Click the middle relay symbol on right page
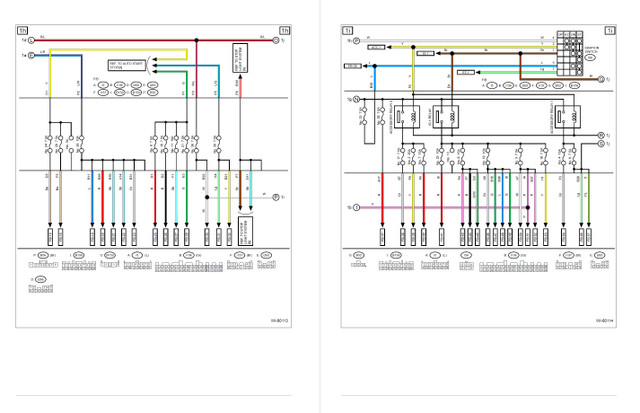This screenshot has height=413, width=640. (x=447, y=116)
